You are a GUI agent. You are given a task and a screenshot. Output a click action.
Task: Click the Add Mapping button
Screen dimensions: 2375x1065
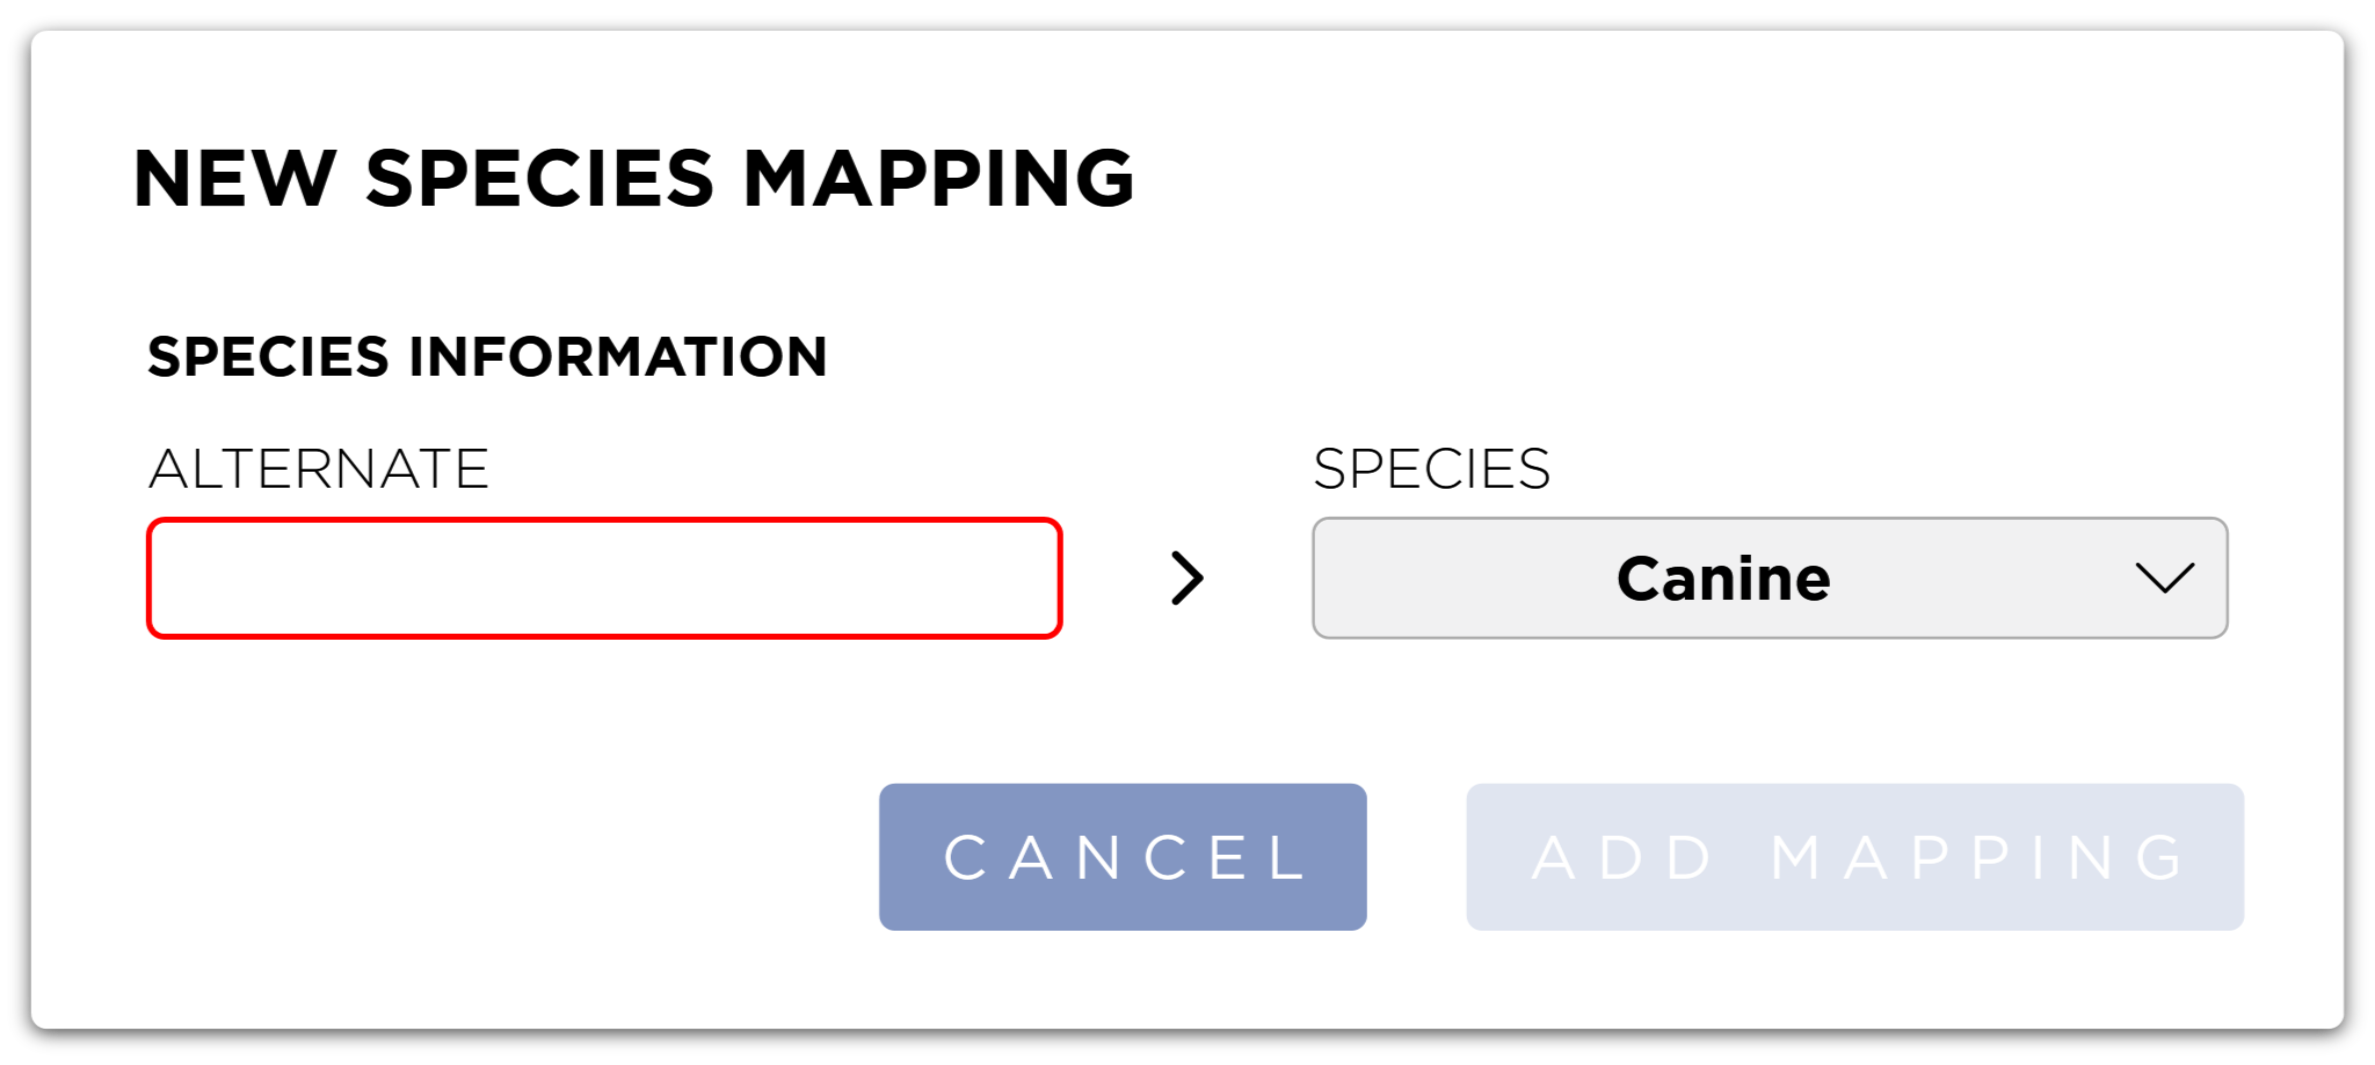1854,857
